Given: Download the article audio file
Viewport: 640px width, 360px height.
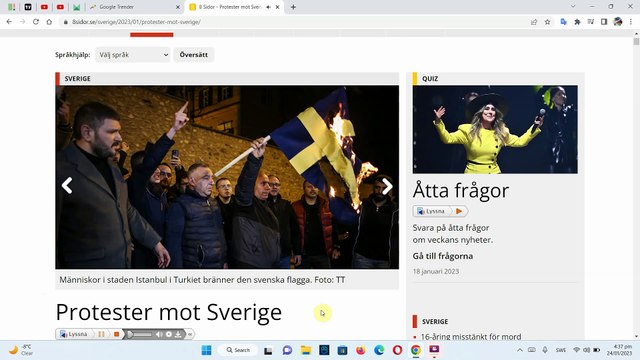Looking at the screenshot, I should tap(178, 334).
